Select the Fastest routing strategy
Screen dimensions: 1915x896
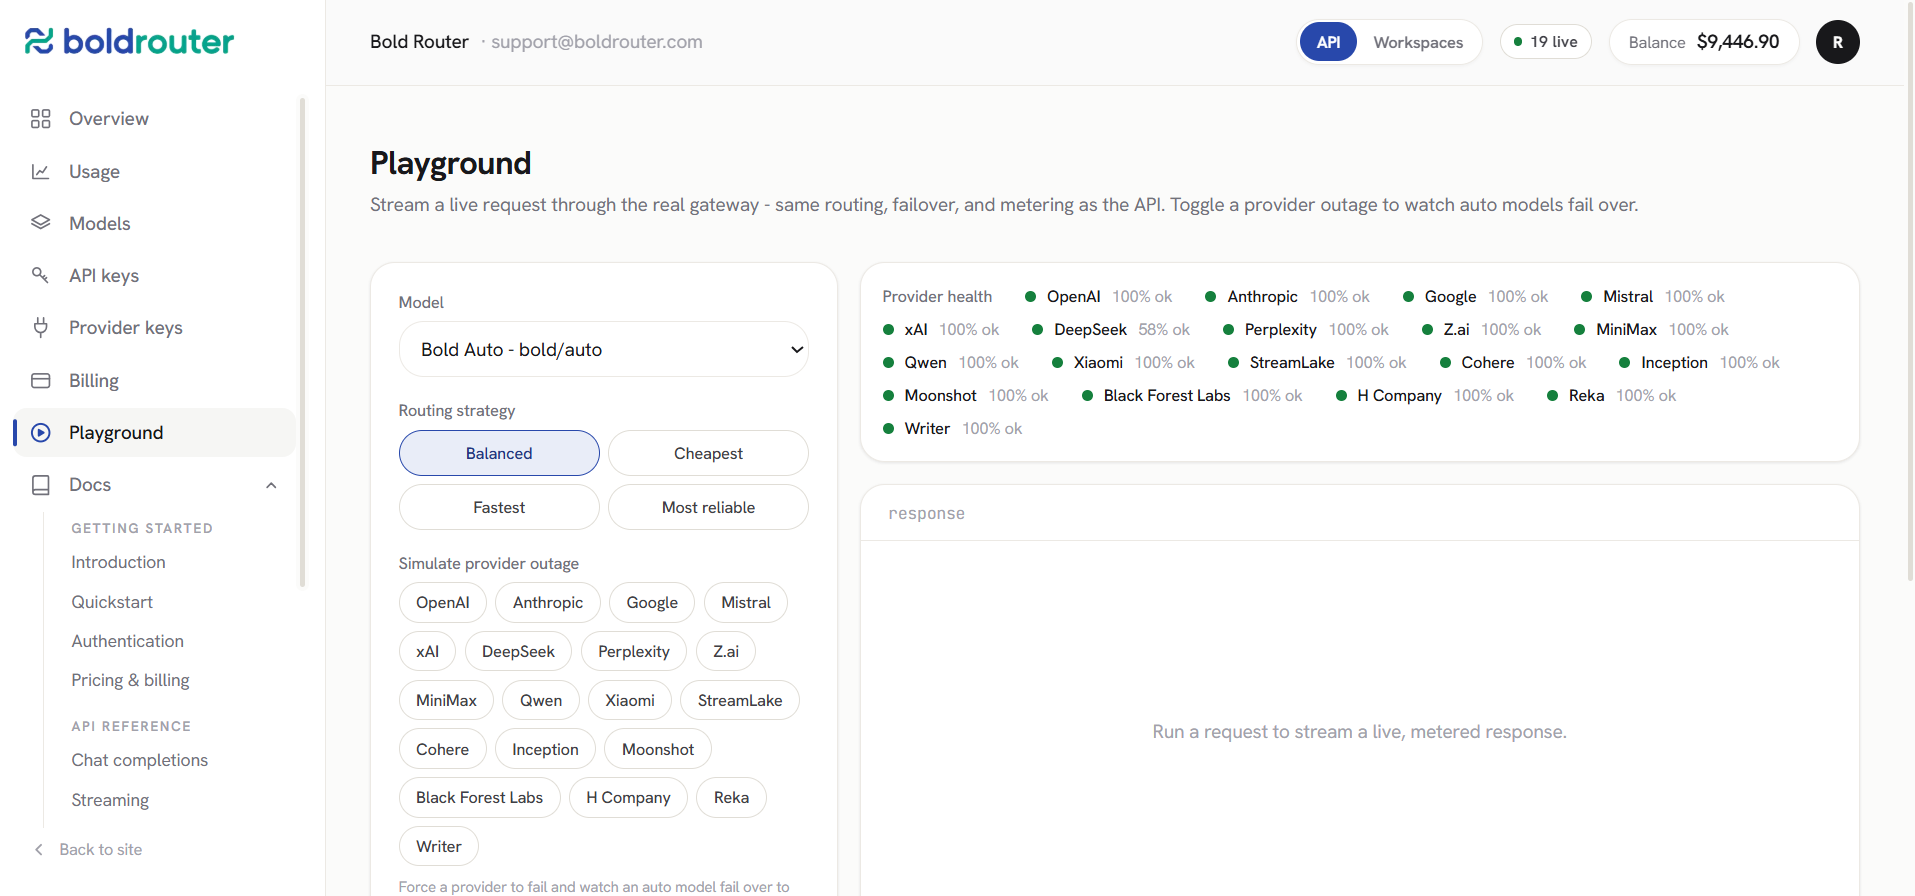point(499,507)
